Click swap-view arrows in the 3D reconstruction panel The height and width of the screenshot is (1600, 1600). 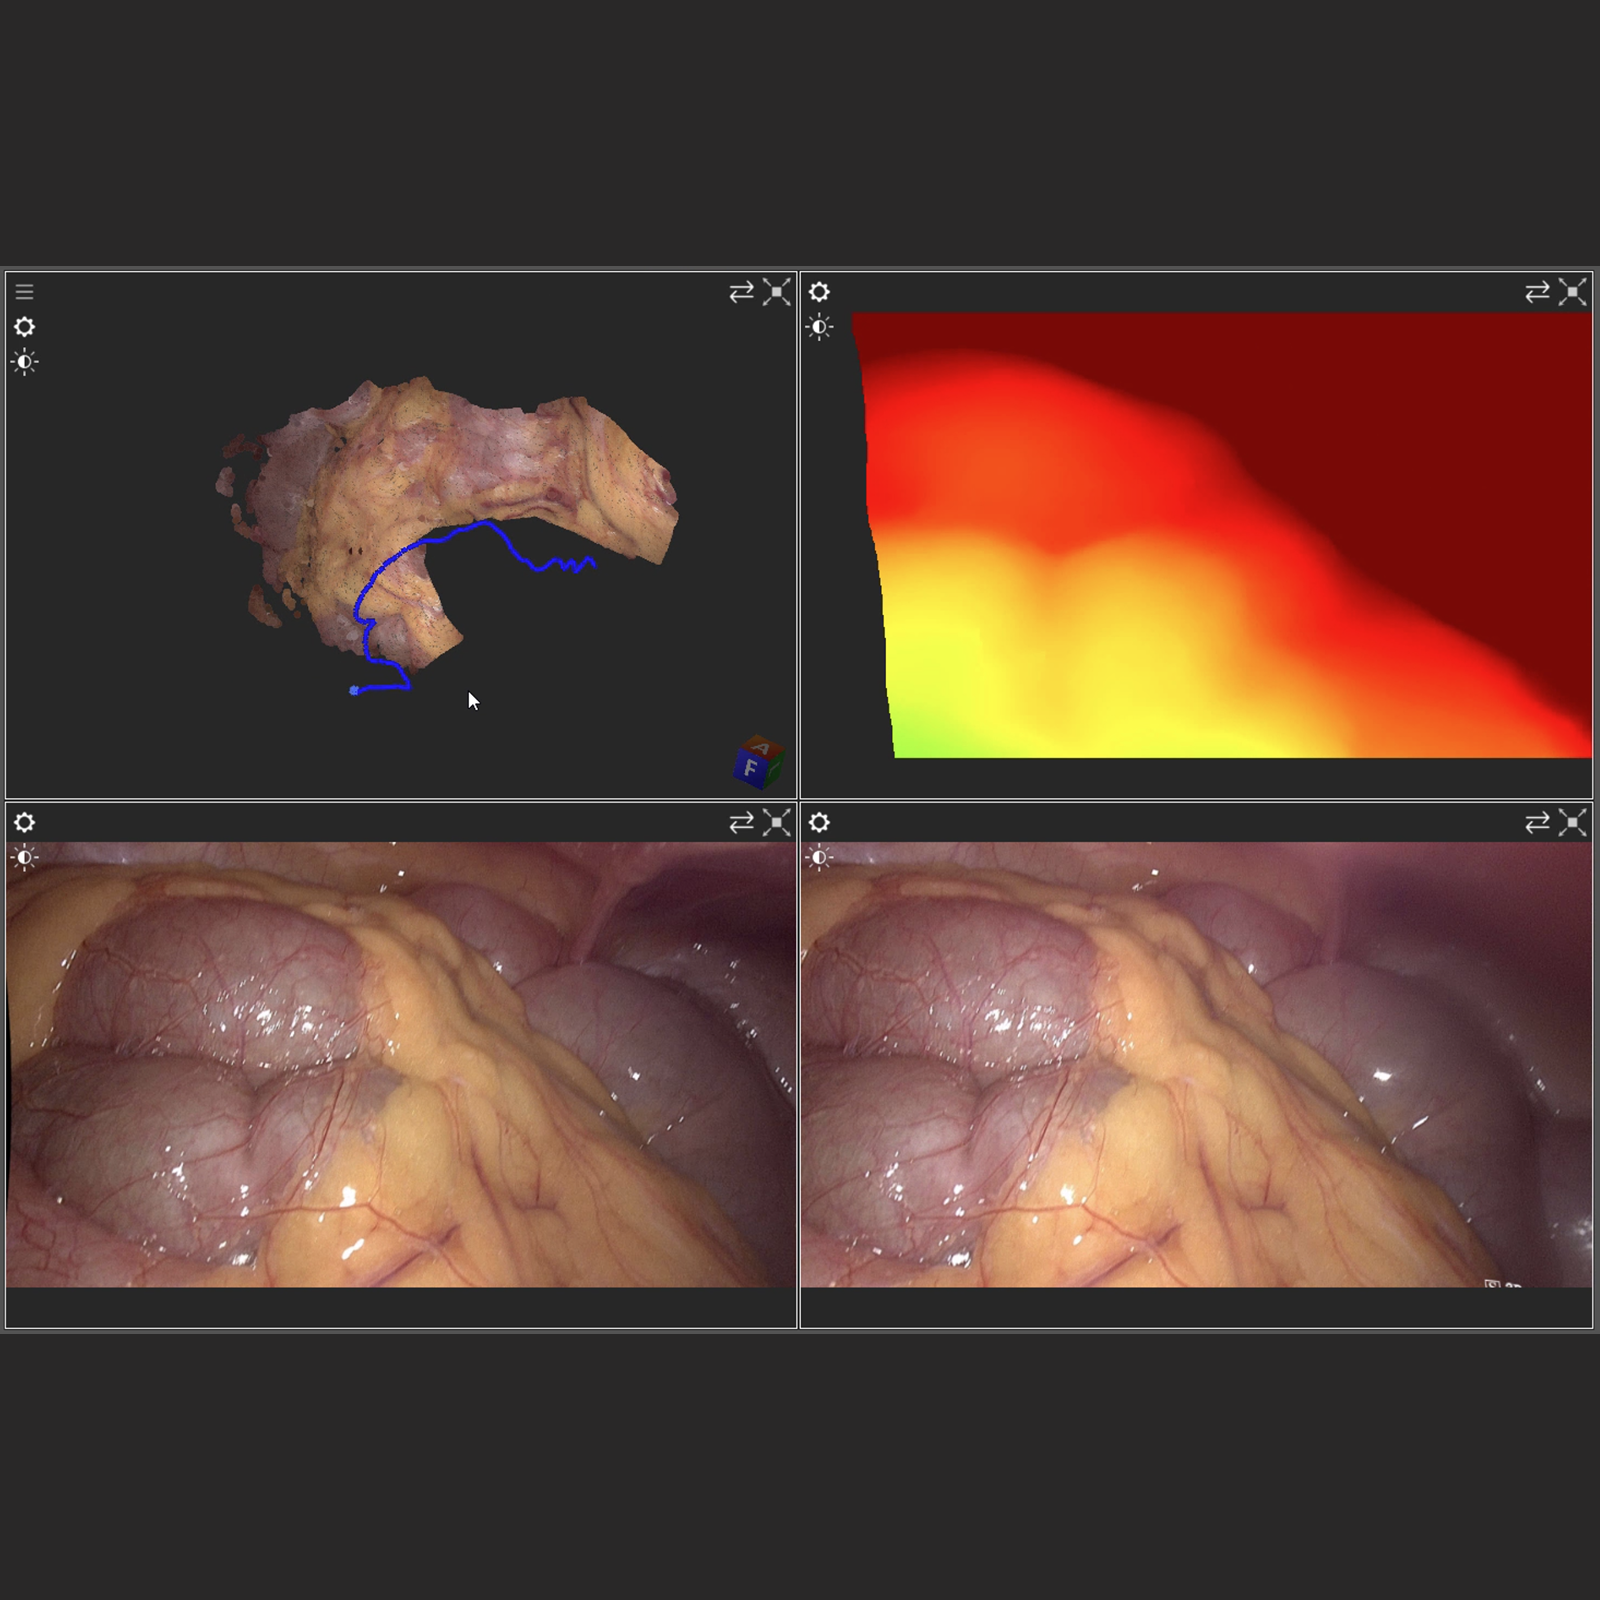pyautogui.click(x=741, y=292)
